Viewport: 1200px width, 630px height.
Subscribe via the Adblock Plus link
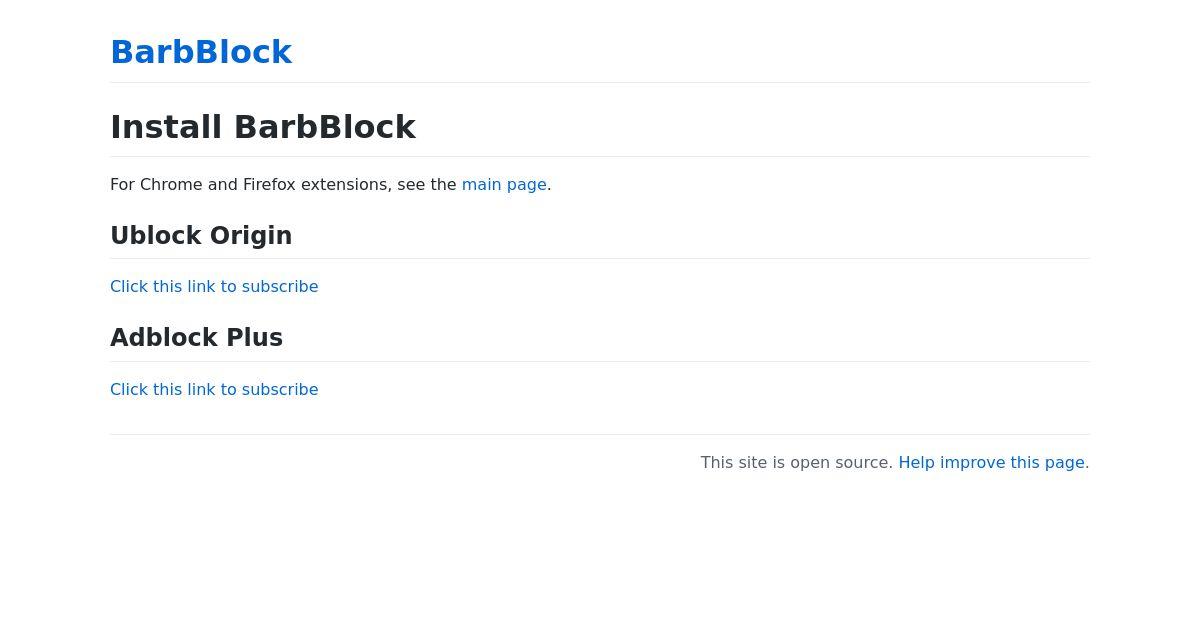(214, 390)
